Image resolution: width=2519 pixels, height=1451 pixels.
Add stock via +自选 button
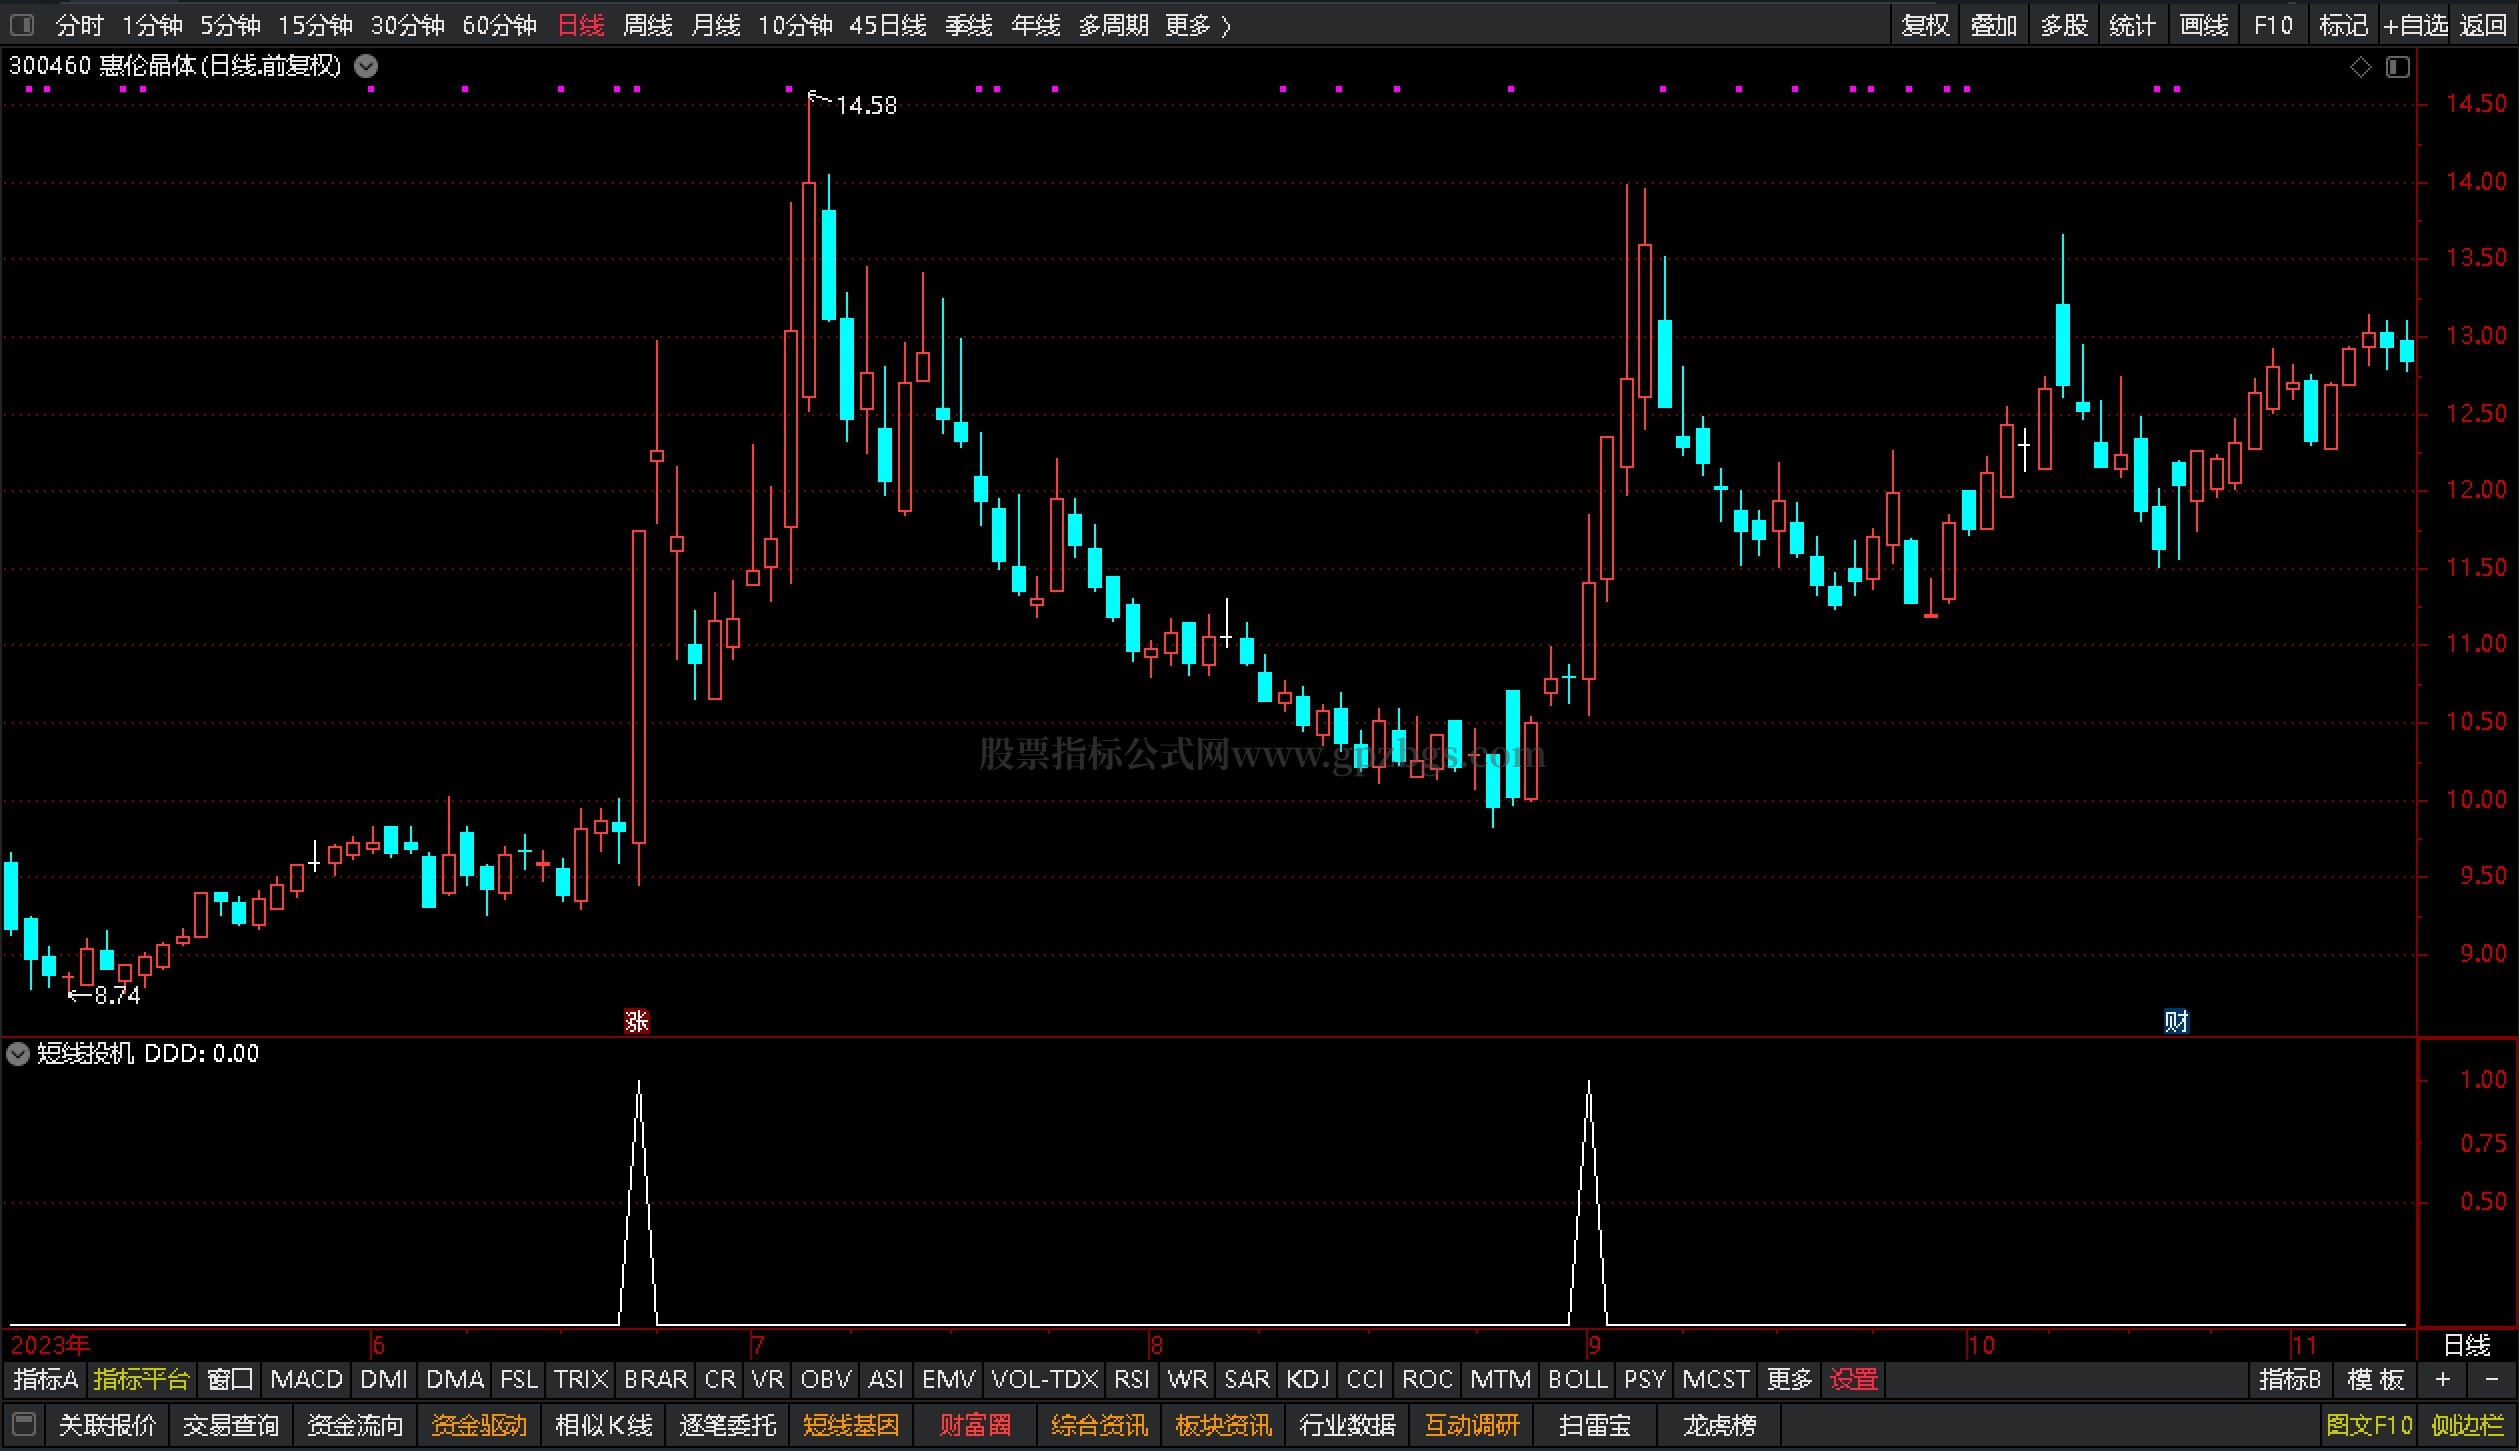tap(2415, 25)
